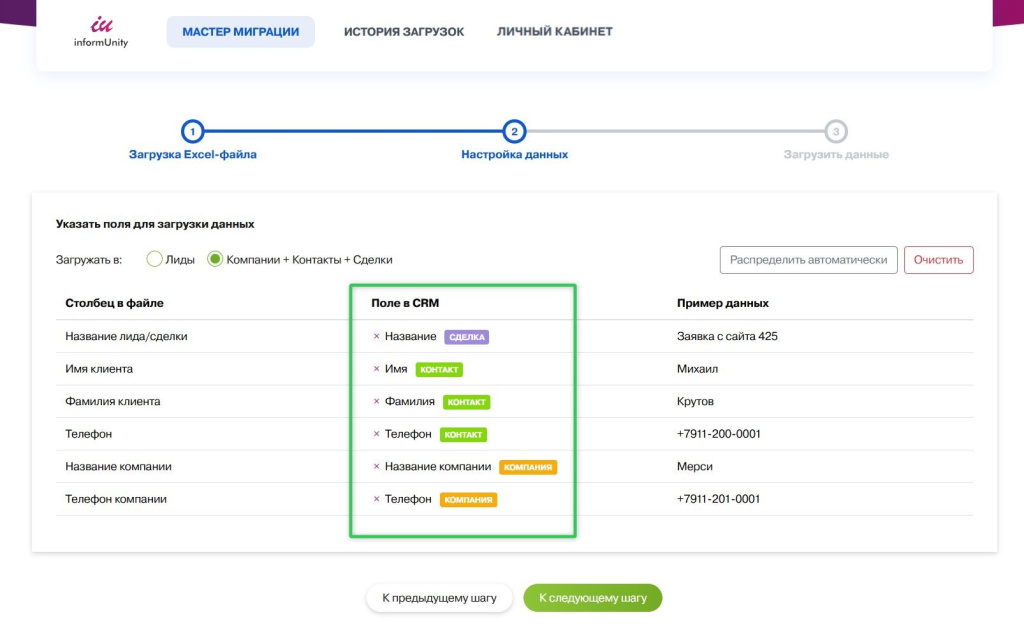1024x631 pixels.
Task: Click step 1 Загрузка Excel-файла circle
Action: coord(192,131)
